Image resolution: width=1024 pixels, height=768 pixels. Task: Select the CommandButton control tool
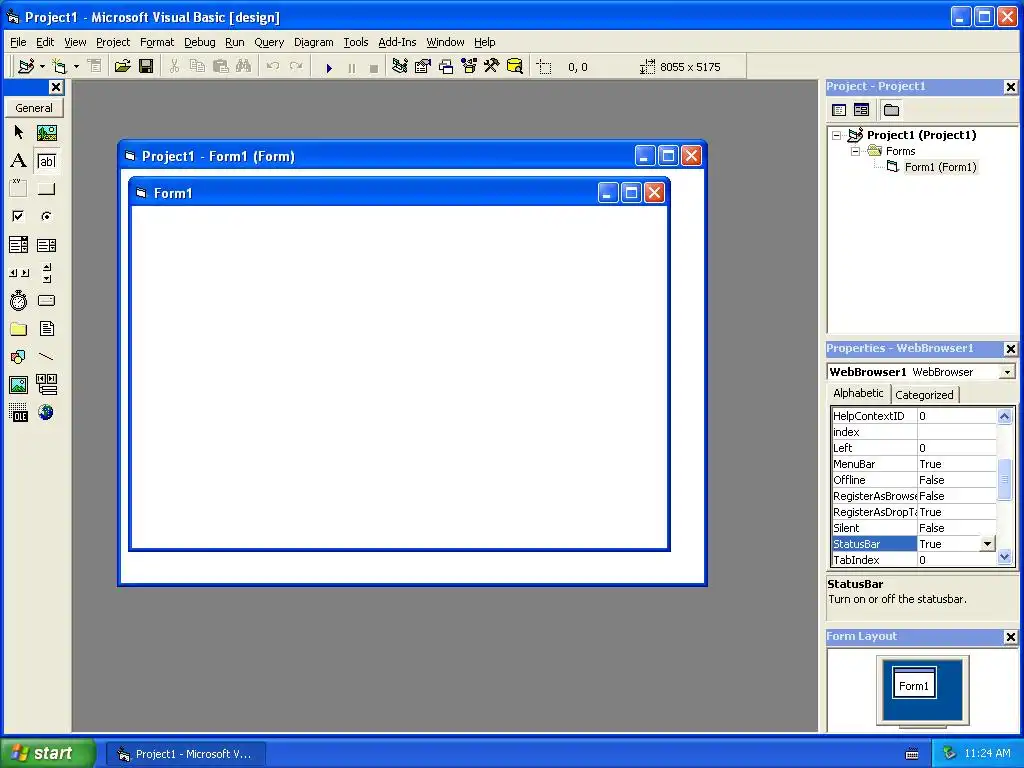pyautogui.click(x=46, y=189)
